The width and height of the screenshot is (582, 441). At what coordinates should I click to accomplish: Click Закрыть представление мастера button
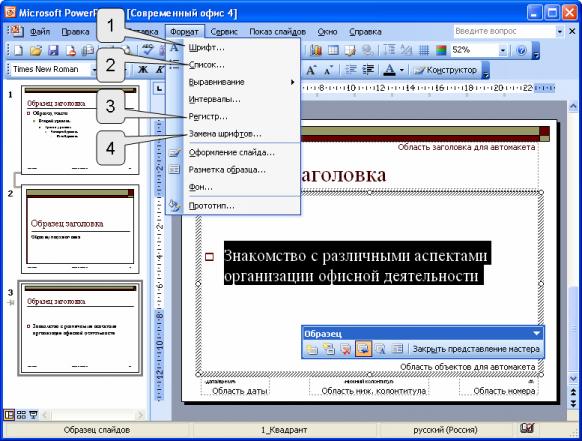476,349
